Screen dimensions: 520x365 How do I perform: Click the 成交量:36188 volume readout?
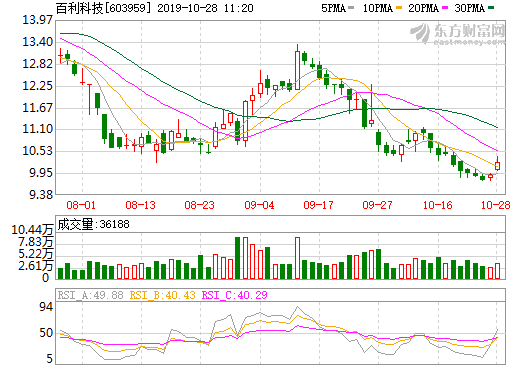click(x=93, y=224)
